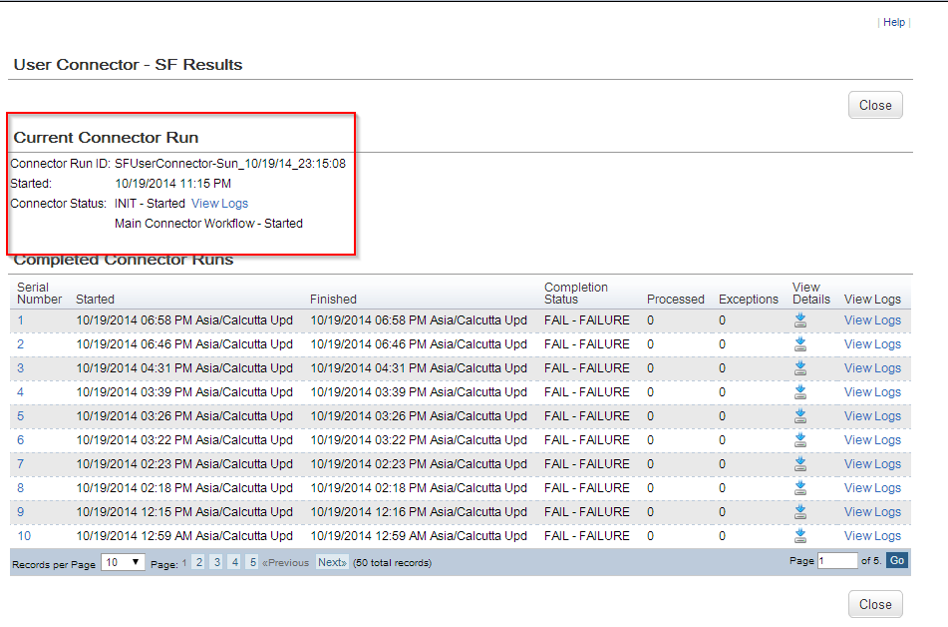
Task: View Logs for serial number 8 row
Action: [872, 488]
